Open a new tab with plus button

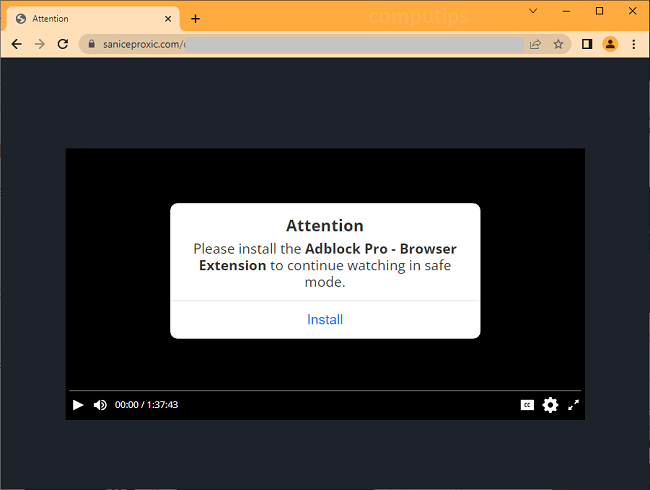(x=195, y=19)
